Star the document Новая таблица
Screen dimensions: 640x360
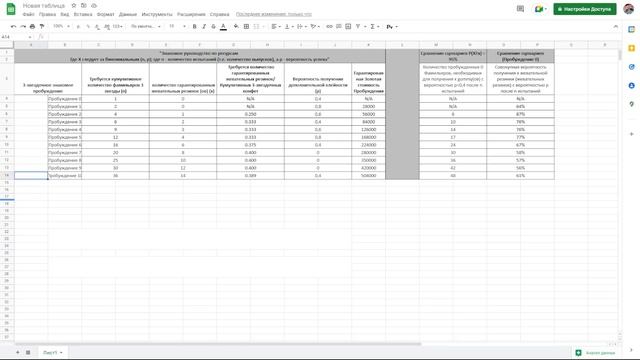[74, 6]
